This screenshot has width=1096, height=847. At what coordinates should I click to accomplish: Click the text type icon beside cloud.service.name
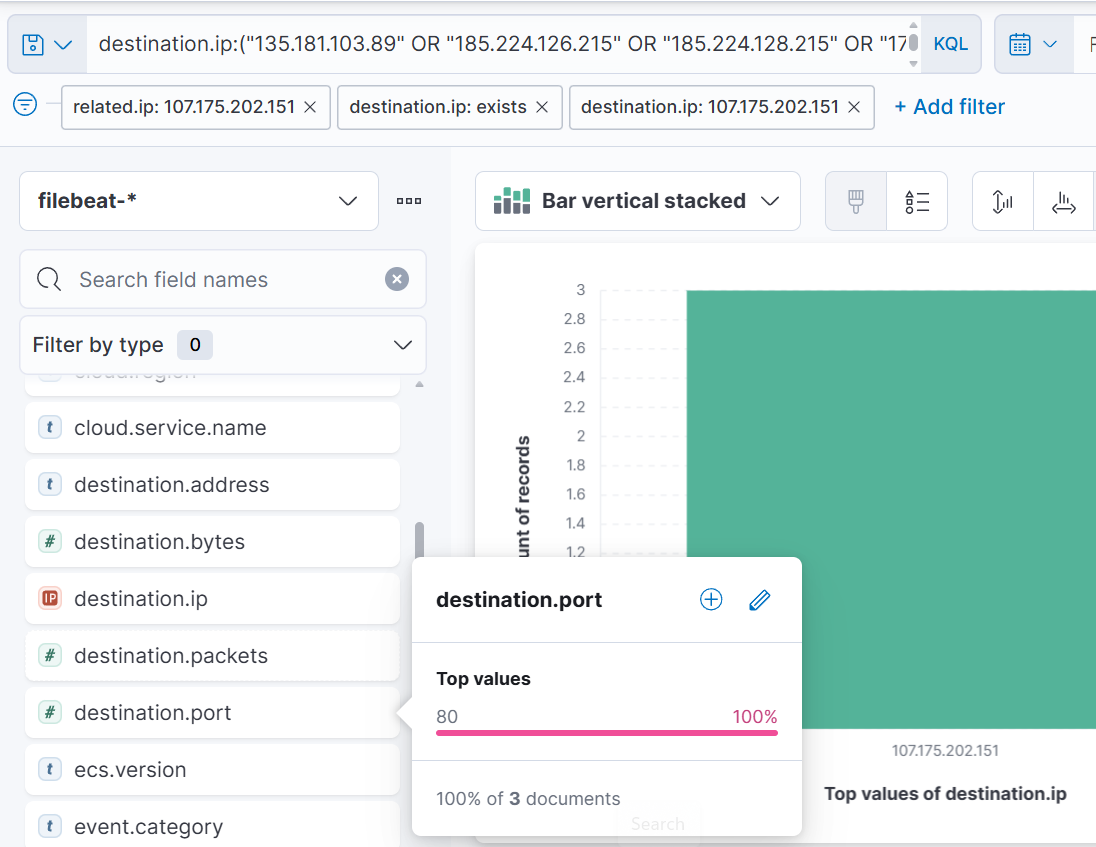click(x=50, y=427)
